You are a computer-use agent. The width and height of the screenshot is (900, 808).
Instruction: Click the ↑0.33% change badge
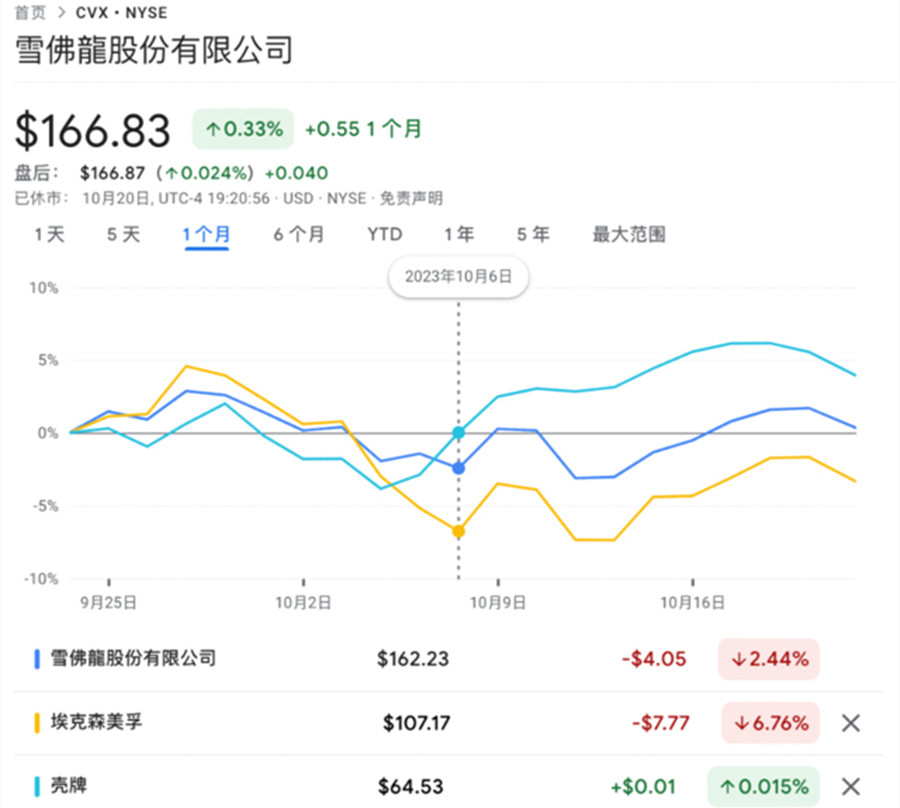click(243, 129)
